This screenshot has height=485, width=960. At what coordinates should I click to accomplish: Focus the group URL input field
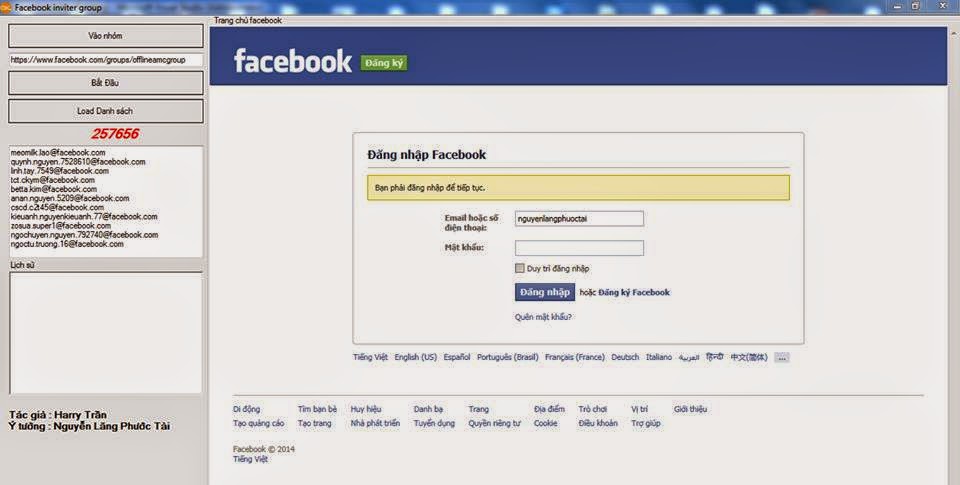[106, 60]
